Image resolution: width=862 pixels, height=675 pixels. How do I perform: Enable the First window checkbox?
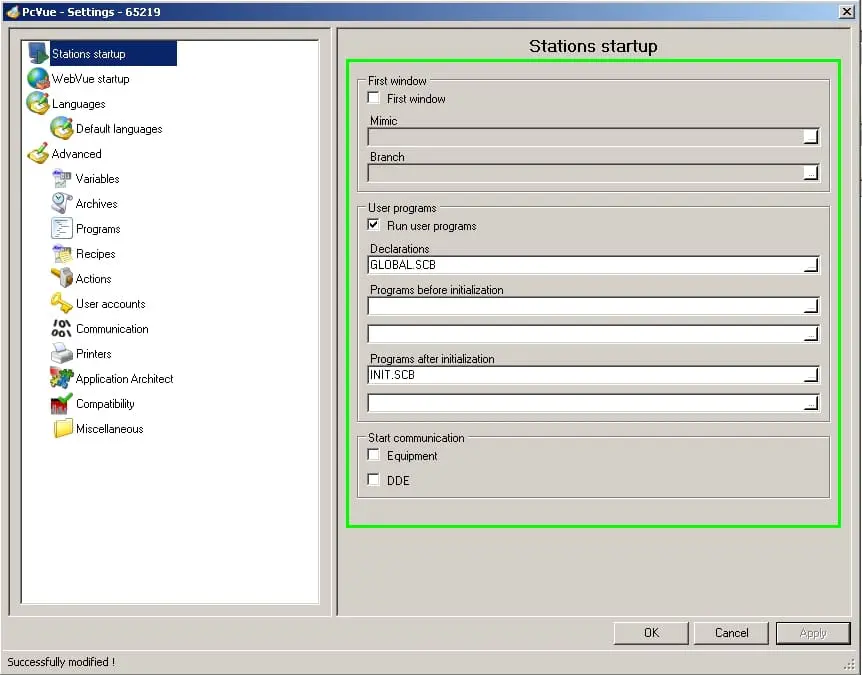coord(374,99)
